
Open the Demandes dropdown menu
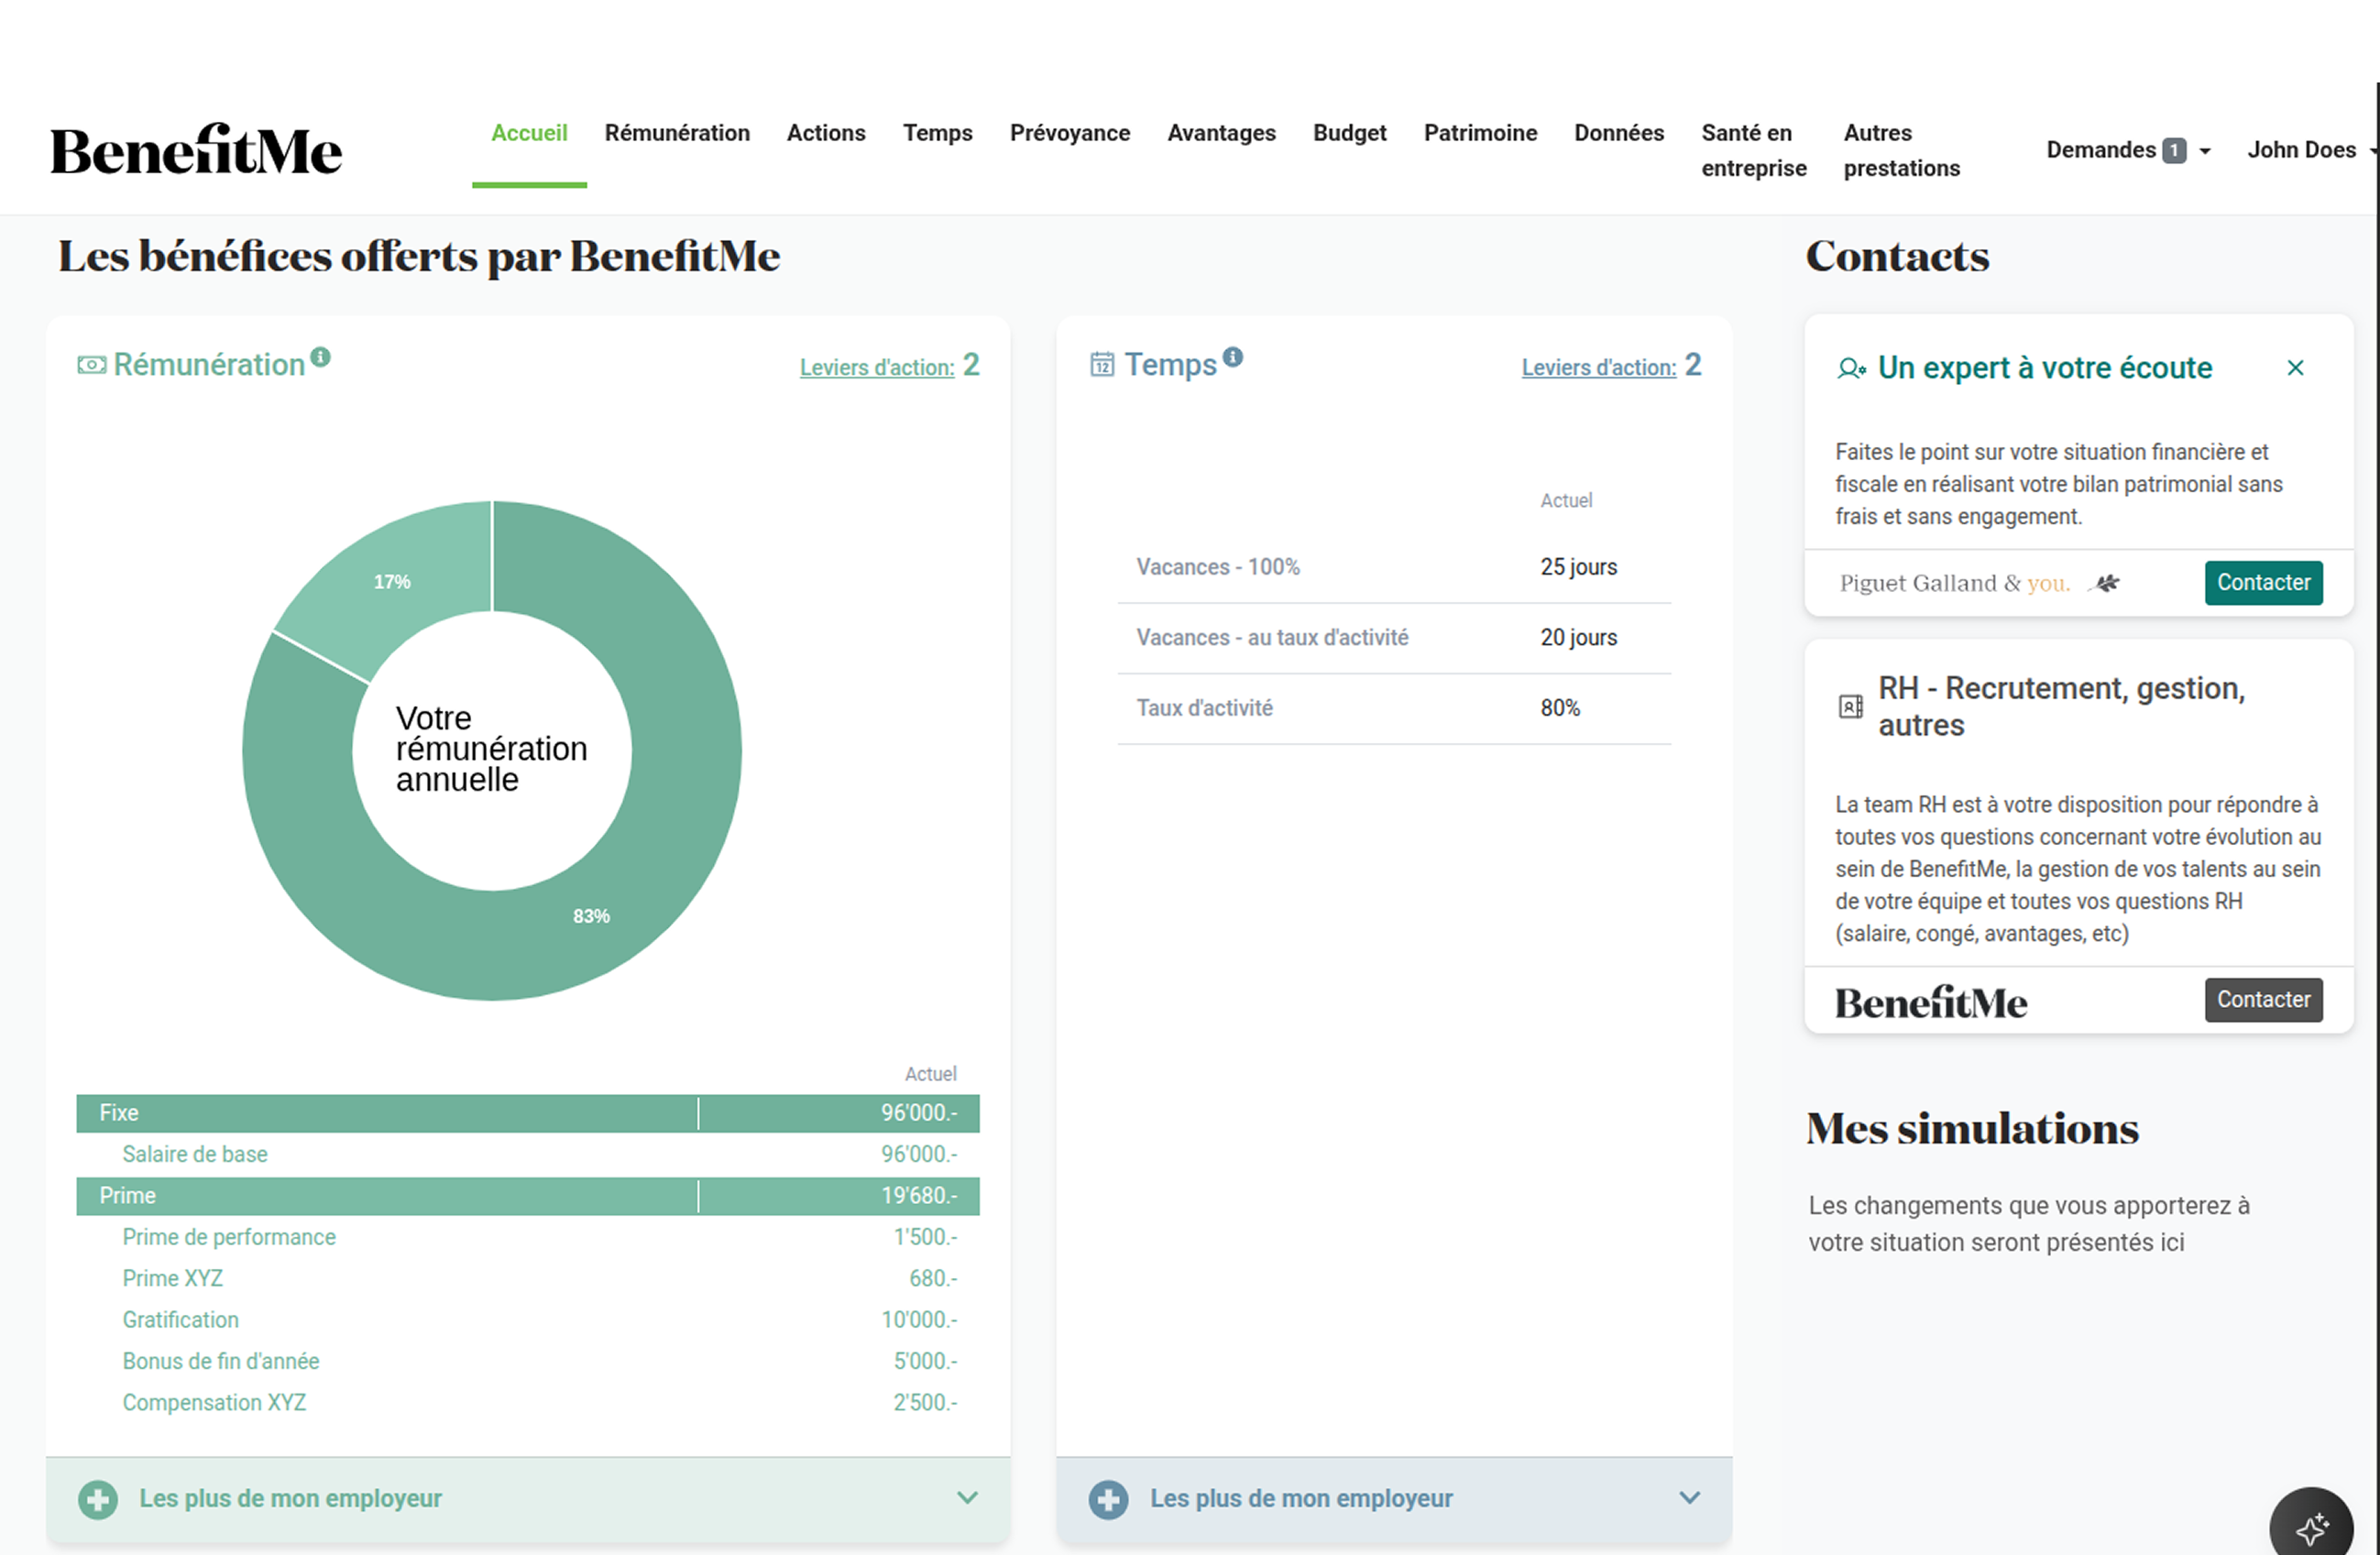coord(2127,150)
